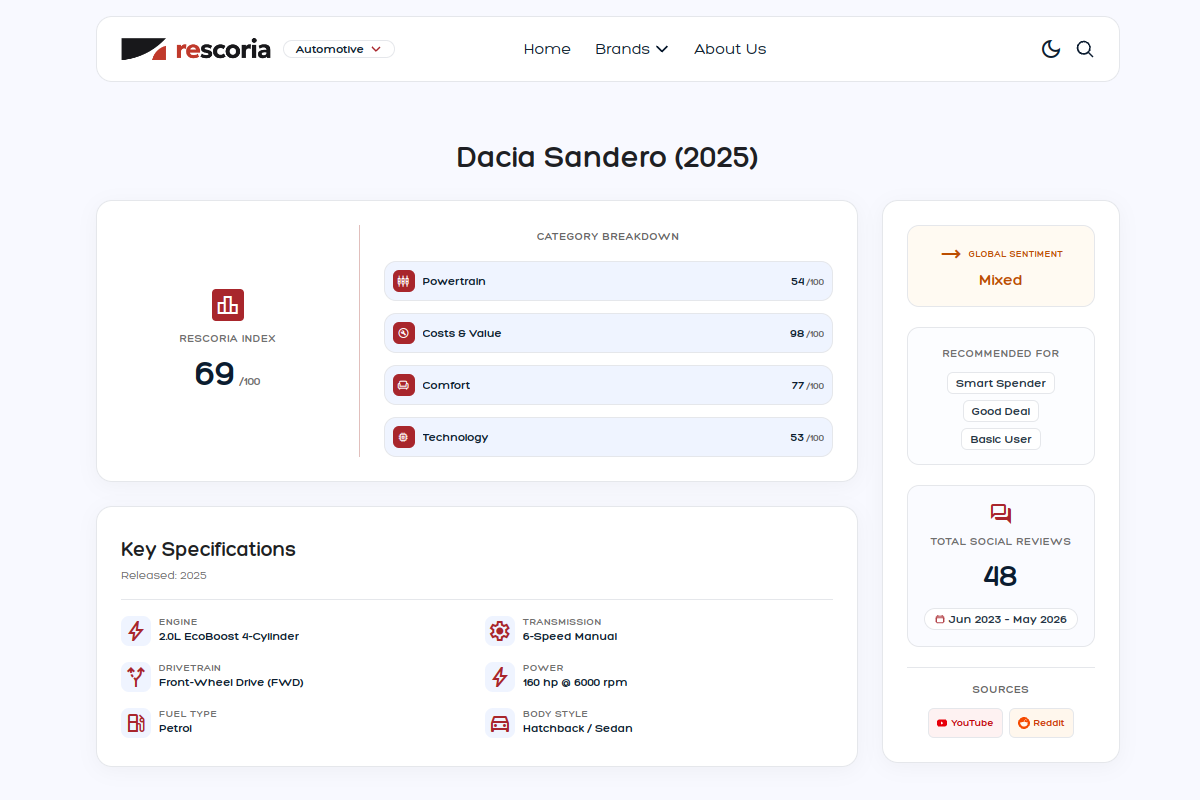Select the Basic User tag
The height and width of the screenshot is (800, 1200).
click(x=1001, y=439)
